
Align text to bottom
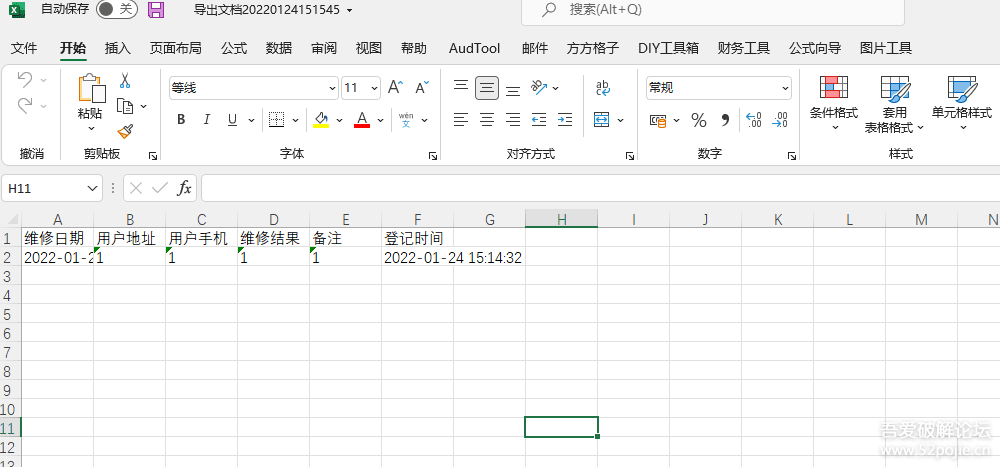coord(513,90)
